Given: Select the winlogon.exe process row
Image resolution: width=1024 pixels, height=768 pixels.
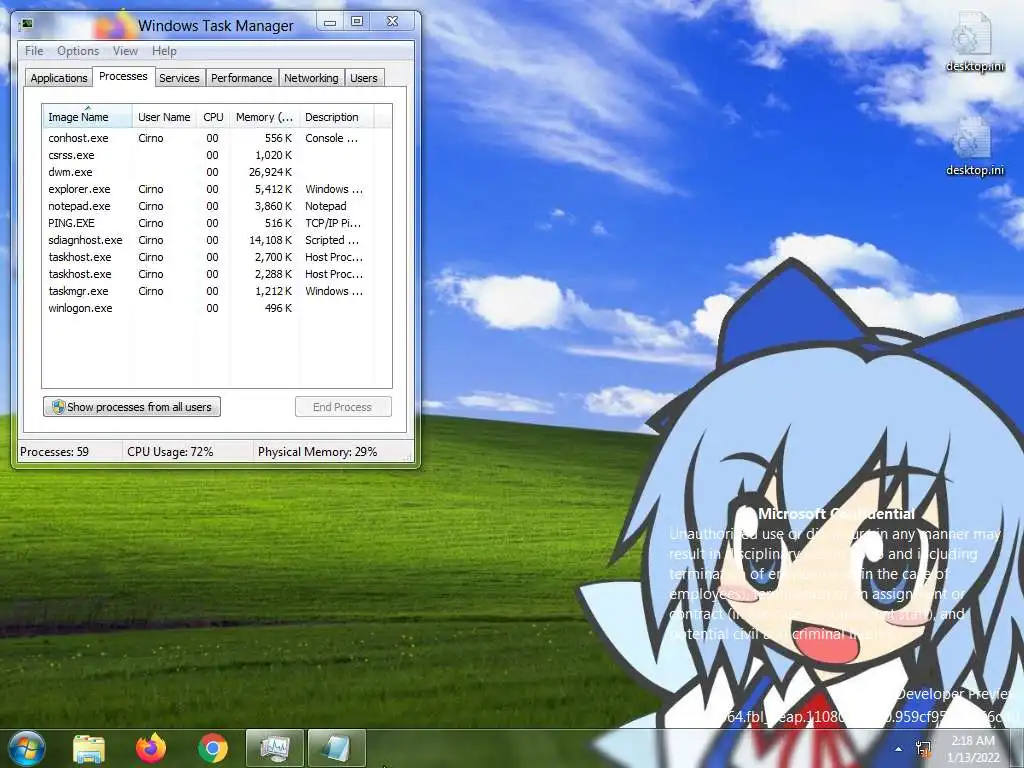Looking at the screenshot, I should pos(217,308).
